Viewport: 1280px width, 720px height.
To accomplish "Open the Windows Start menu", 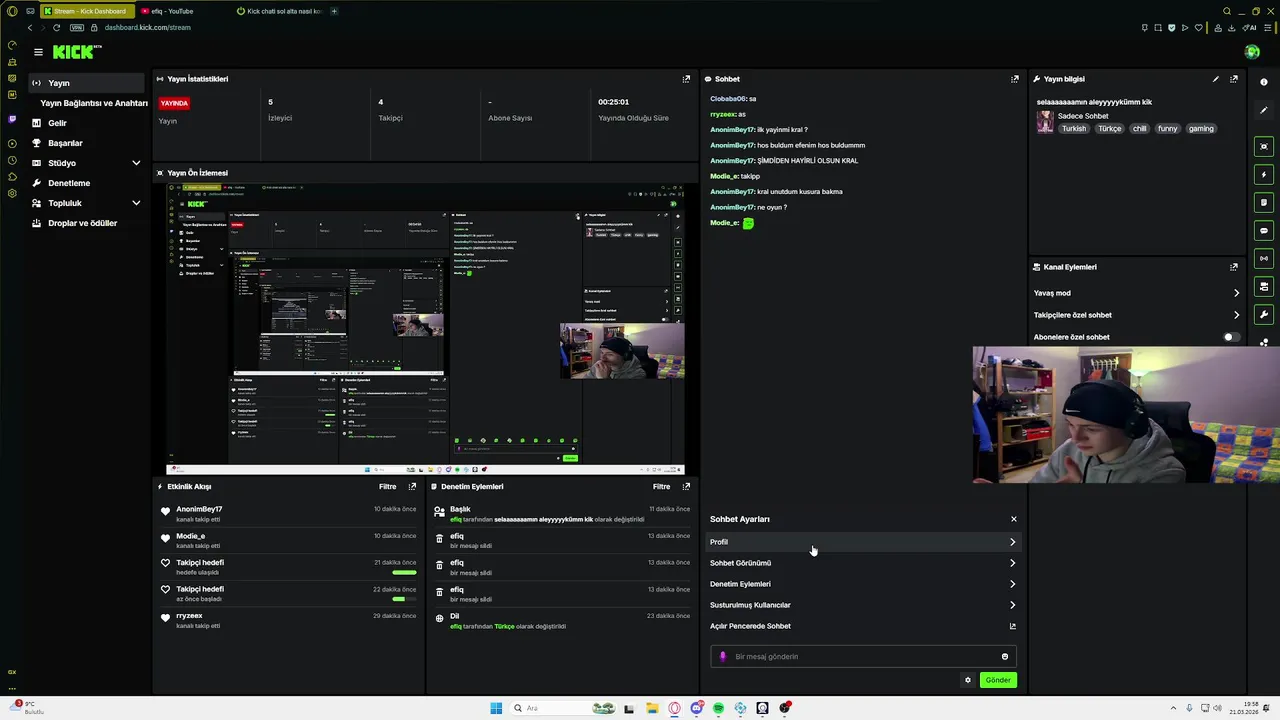I will click(x=496, y=708).
